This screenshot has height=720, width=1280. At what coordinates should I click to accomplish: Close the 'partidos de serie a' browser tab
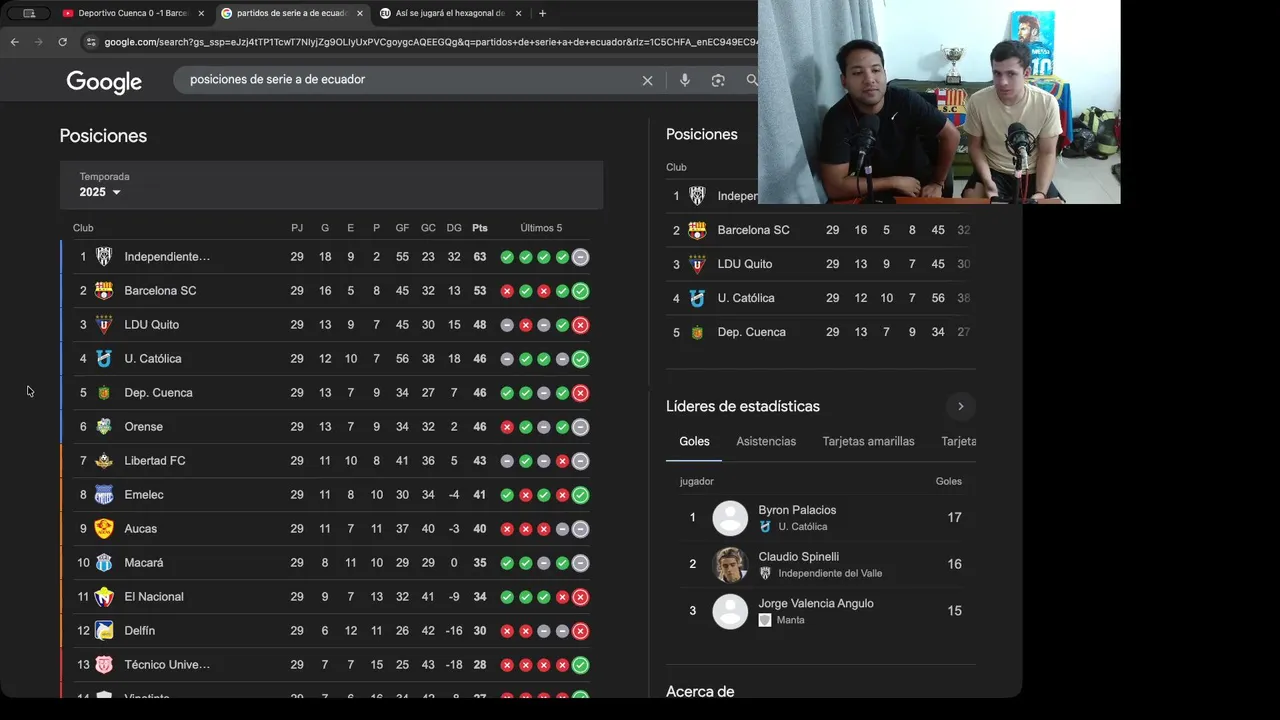(360, 13)
